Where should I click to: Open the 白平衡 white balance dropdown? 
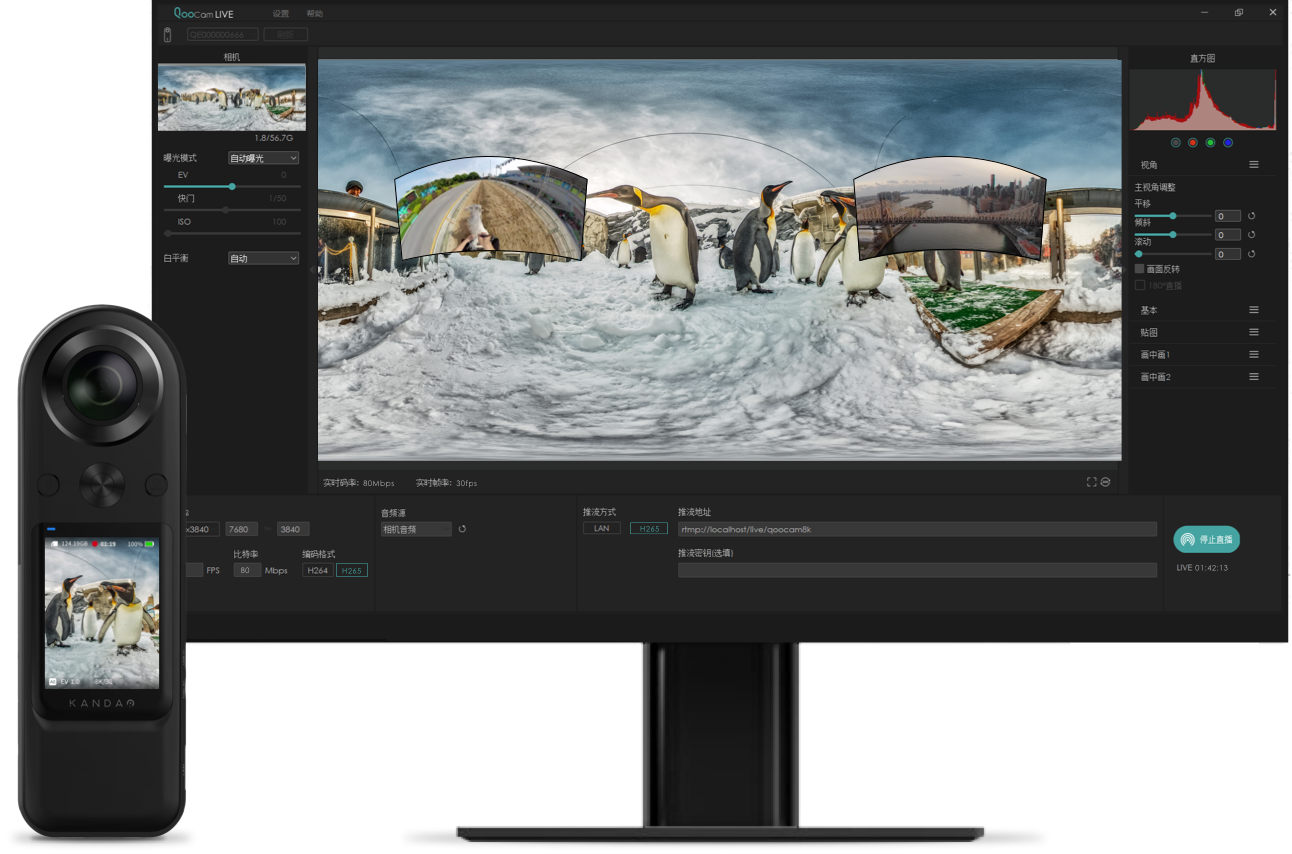click(263, 258)
